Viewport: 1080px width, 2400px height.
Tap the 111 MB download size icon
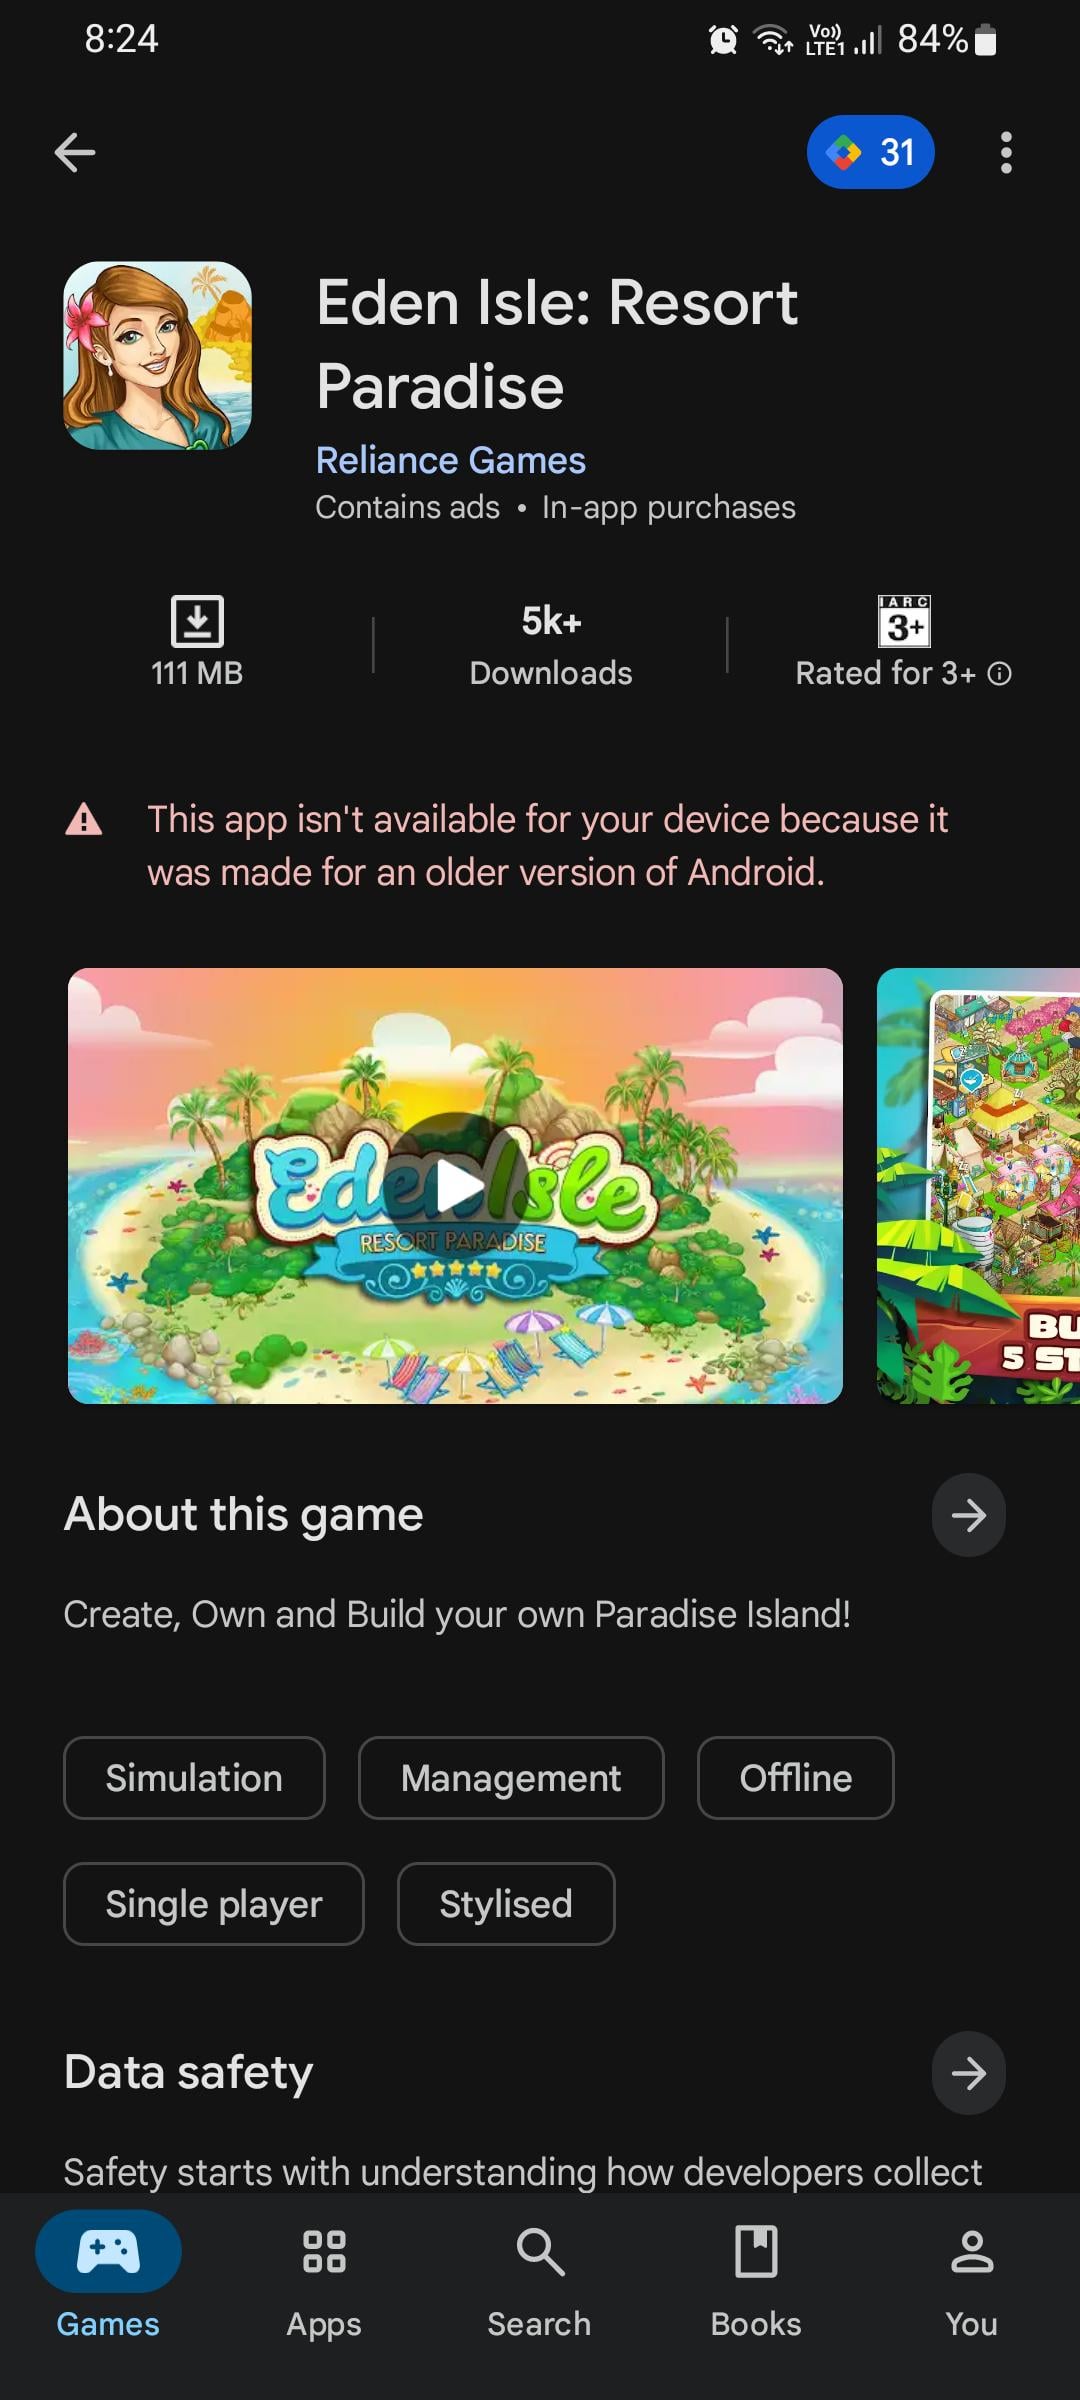(197, 621)
